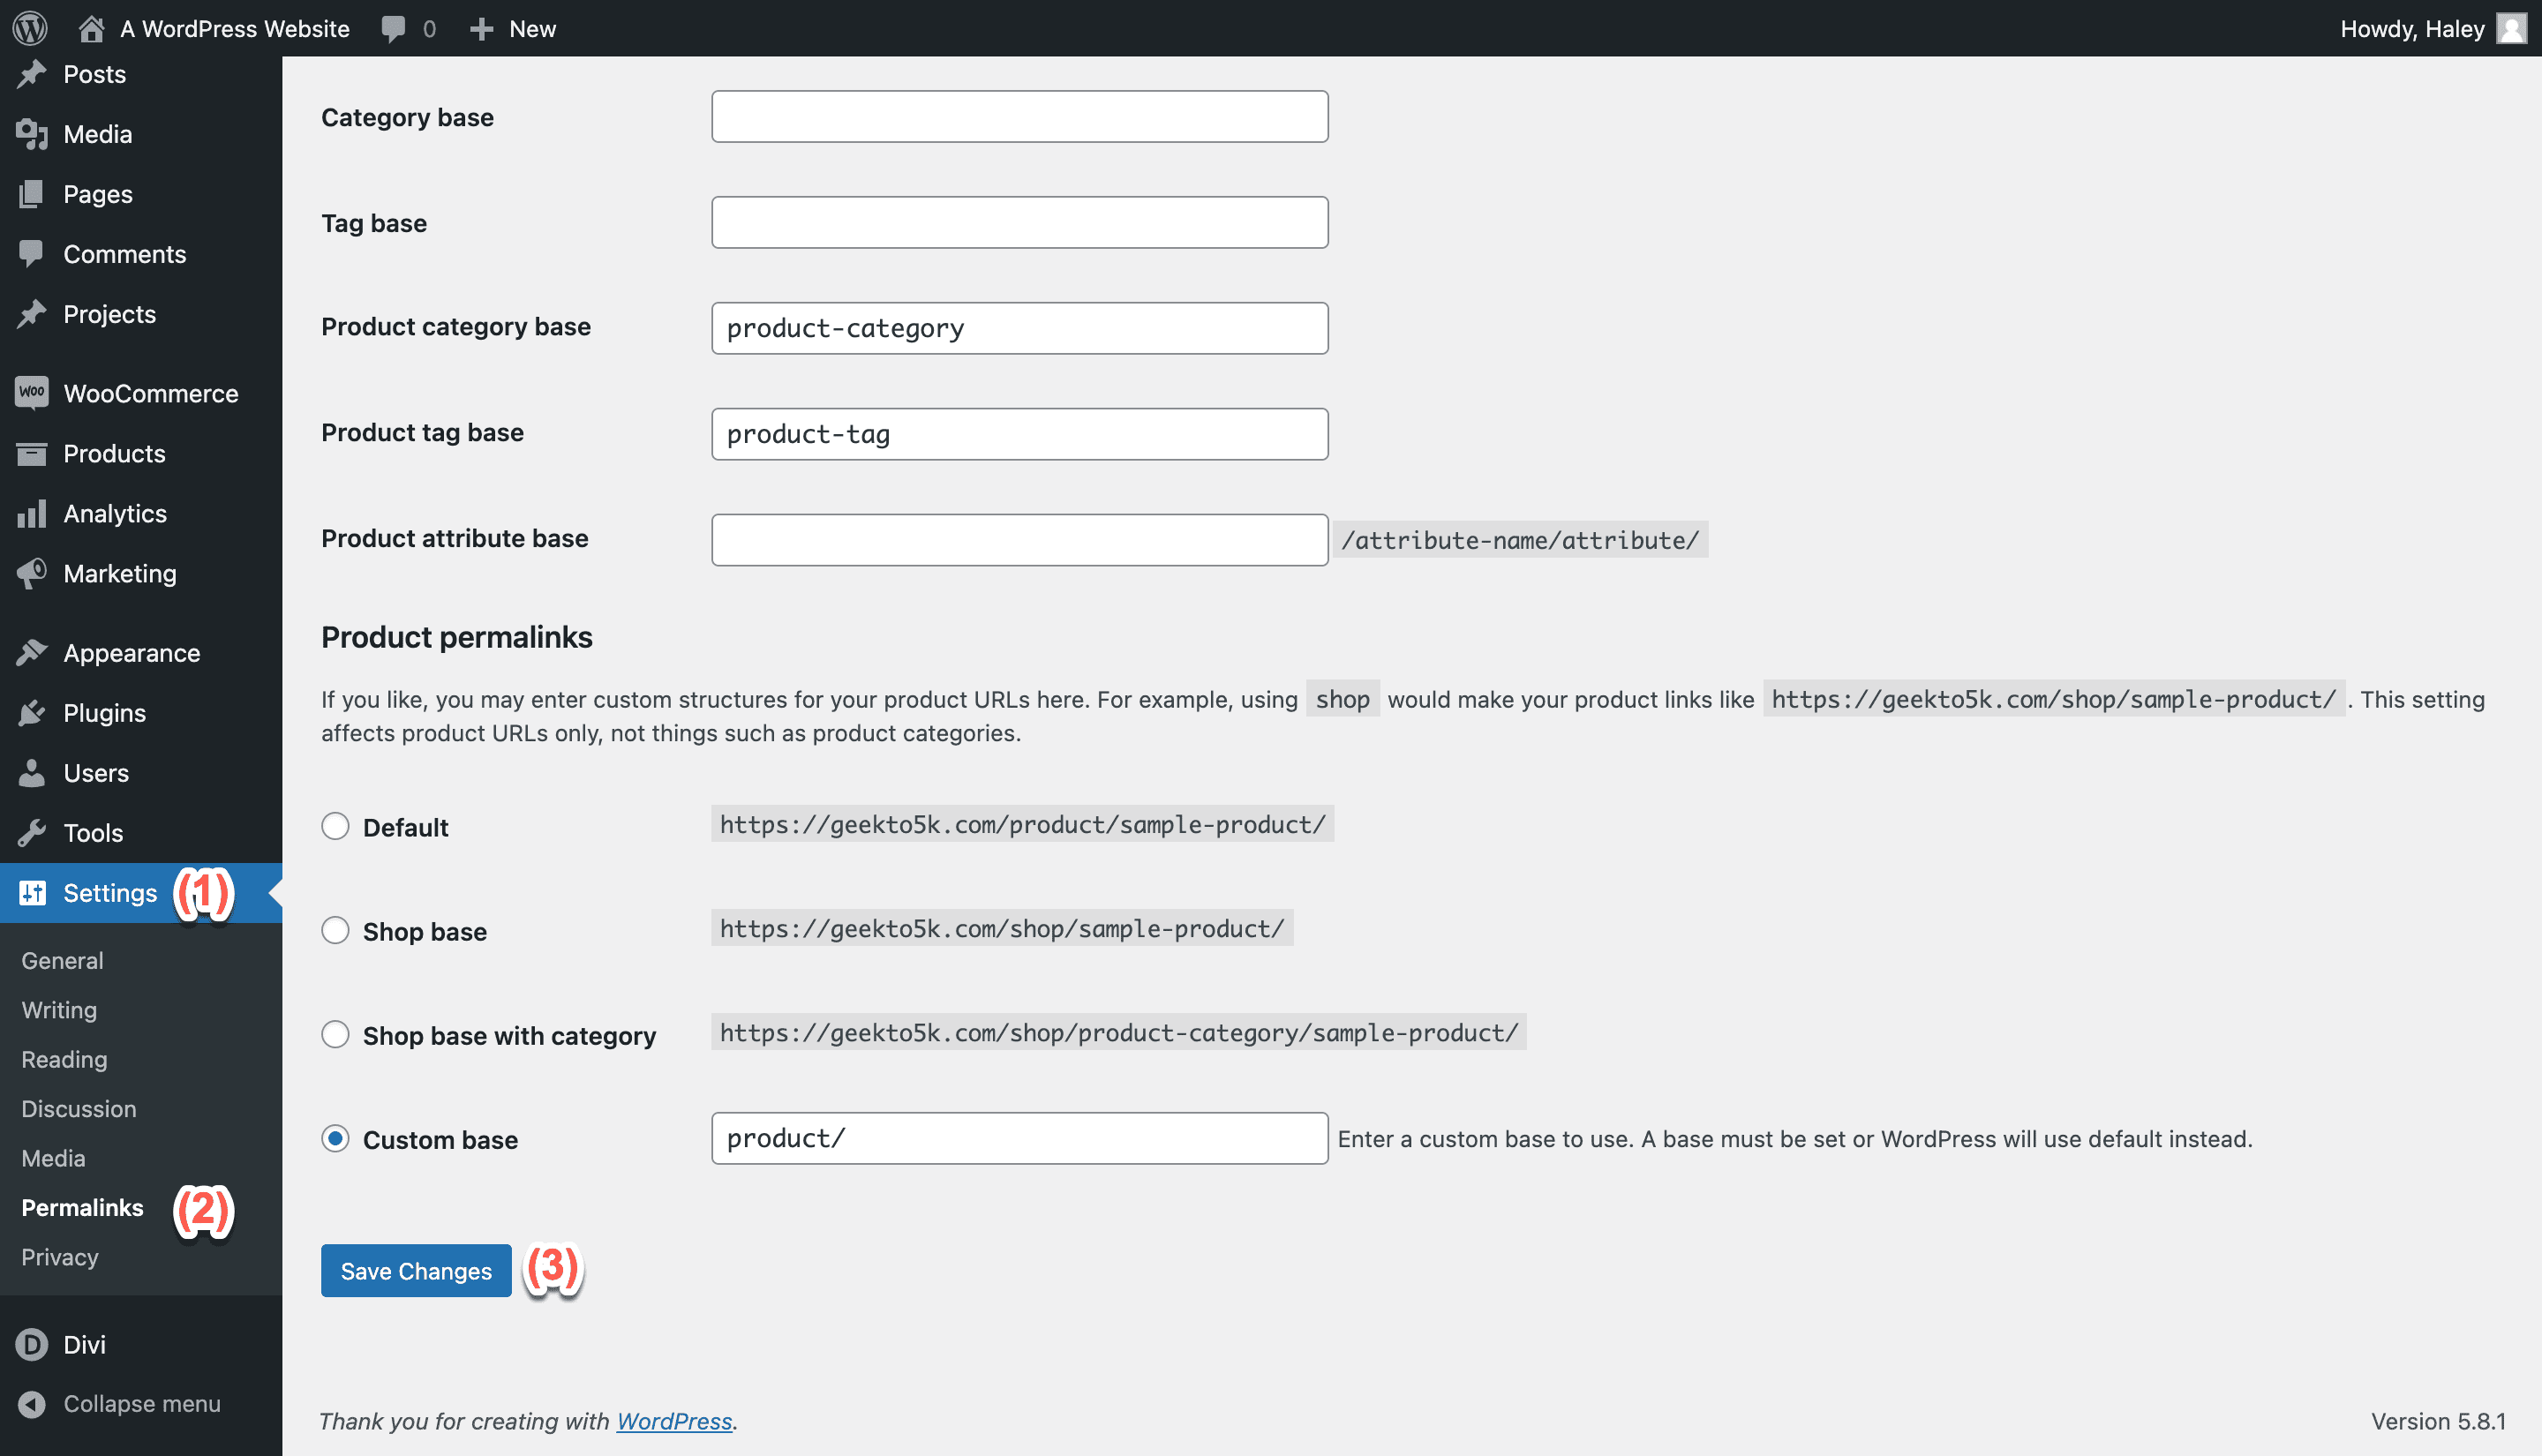
Task: Follow the WordPress footer link
Action: [674, 1421]
